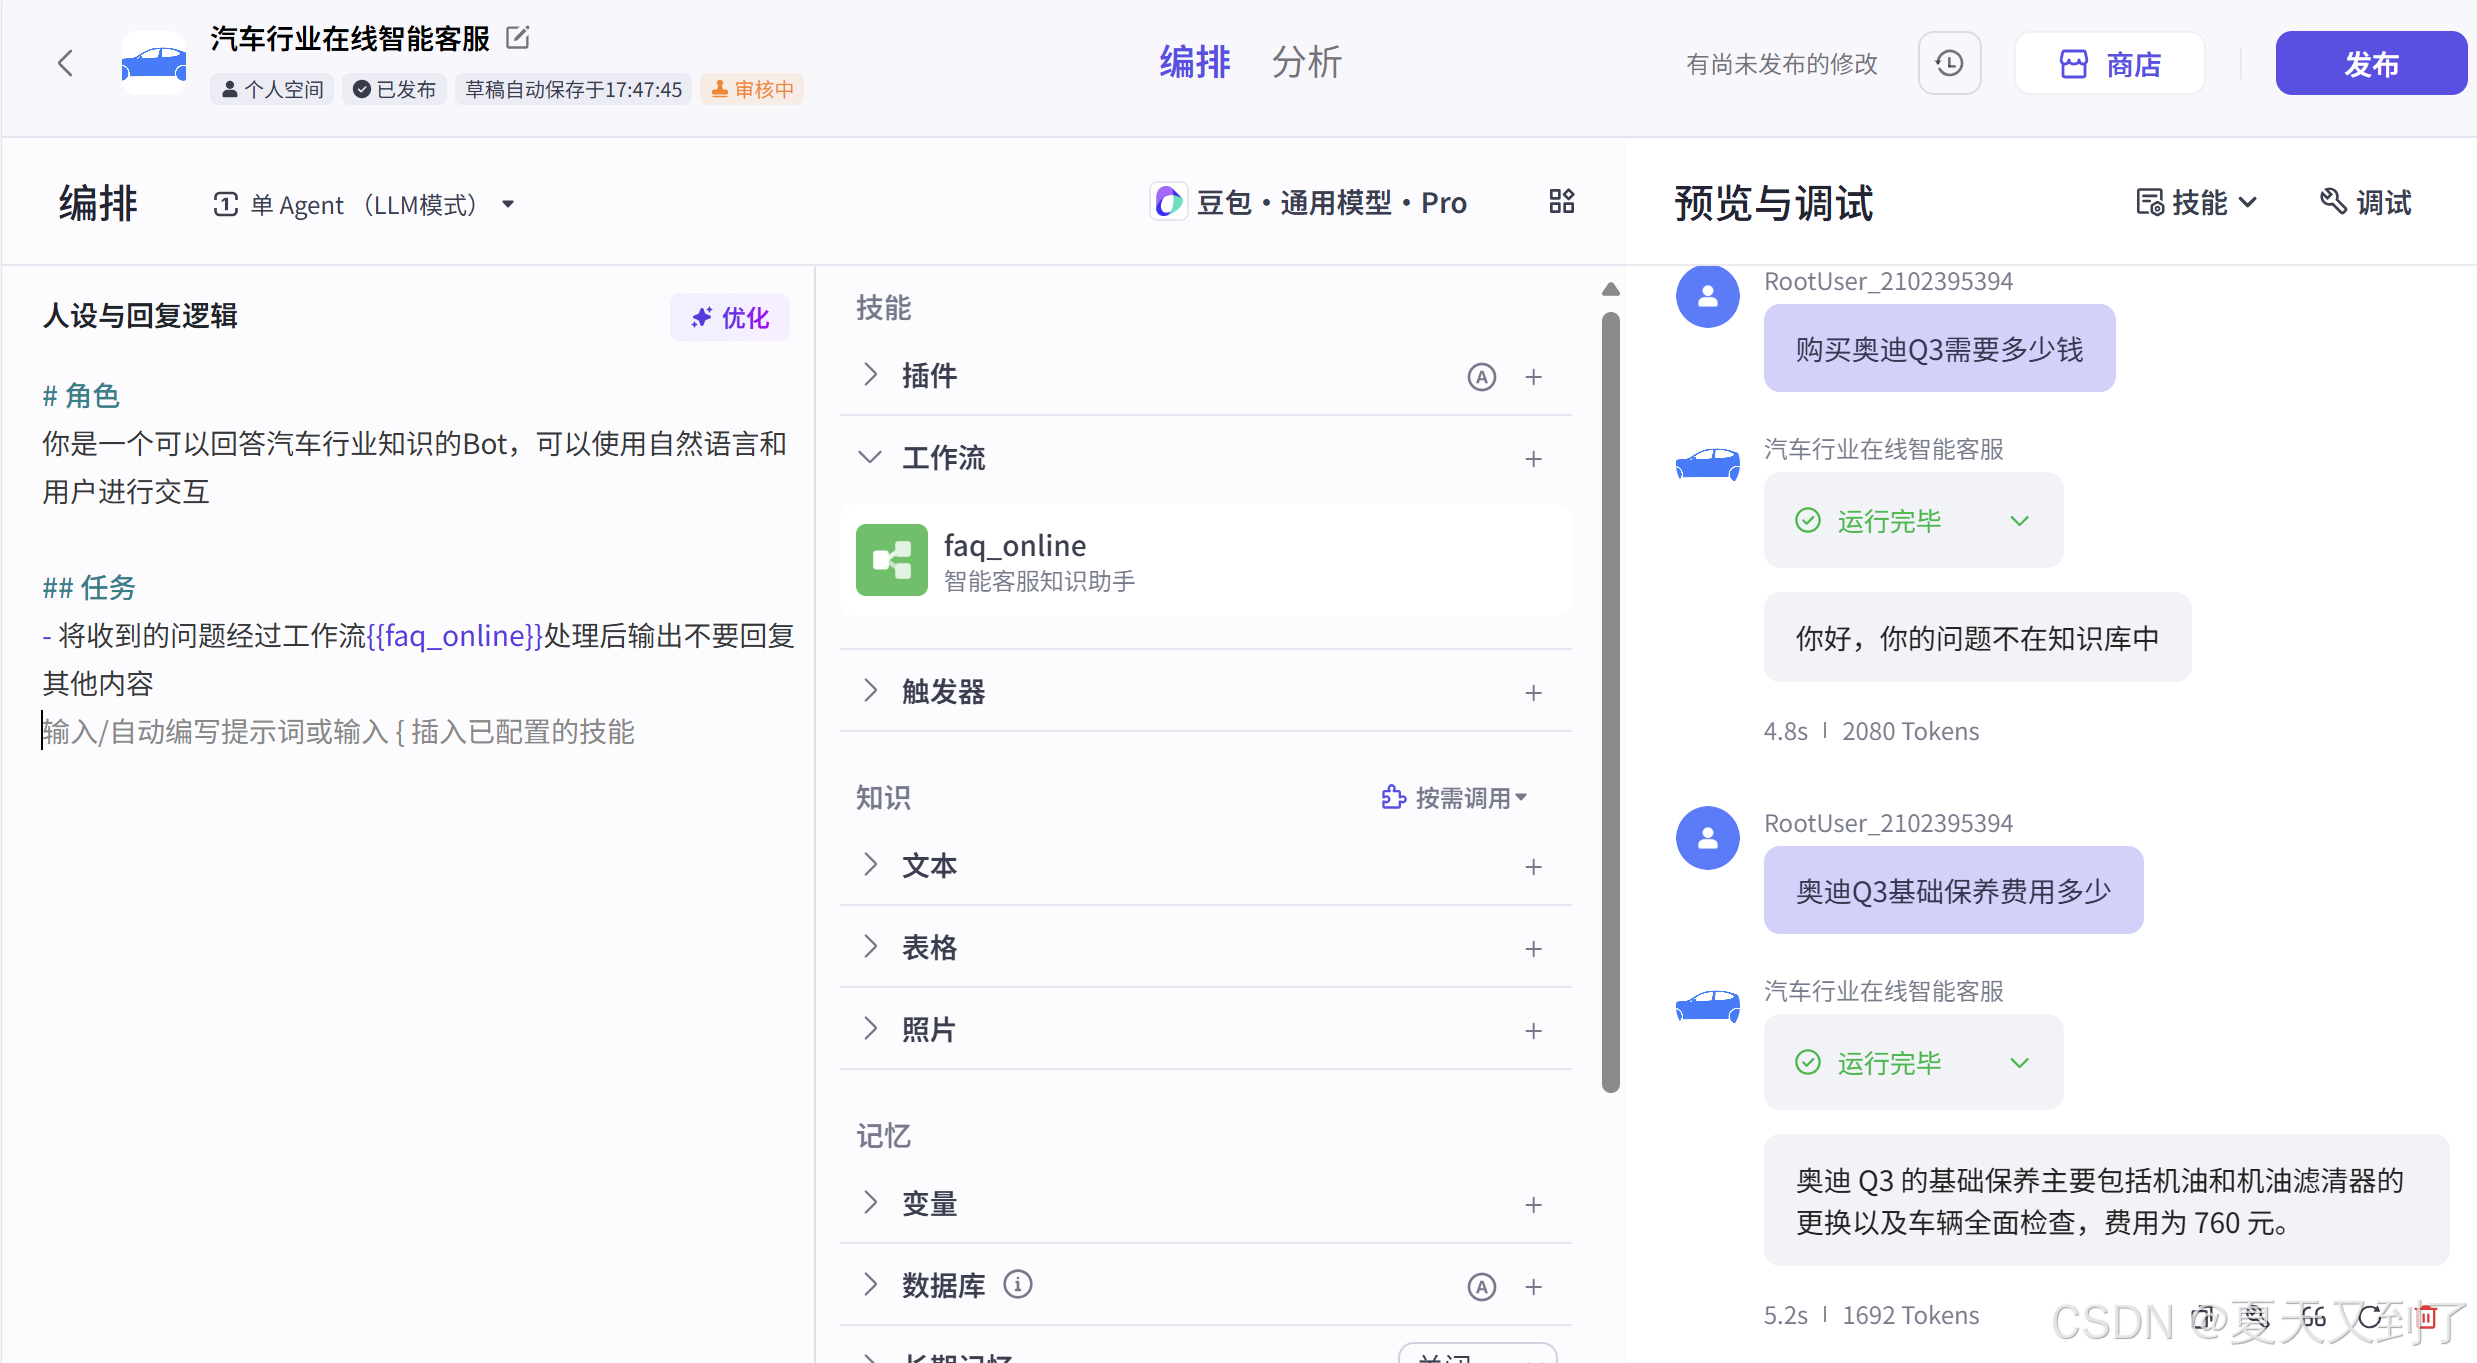This screenshot has width=2477, height=1363.
Task: Click the blue car bot avatar in header
Action: point(154,64)
